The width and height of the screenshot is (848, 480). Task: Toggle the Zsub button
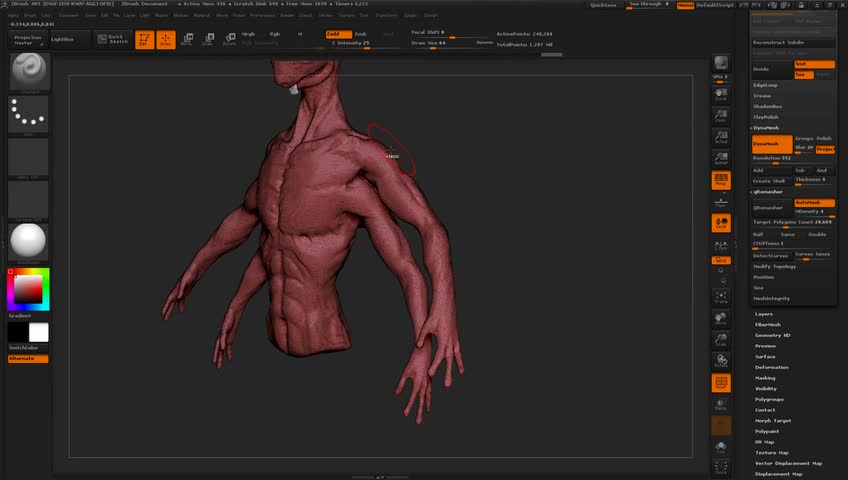(x=360, y=34)
